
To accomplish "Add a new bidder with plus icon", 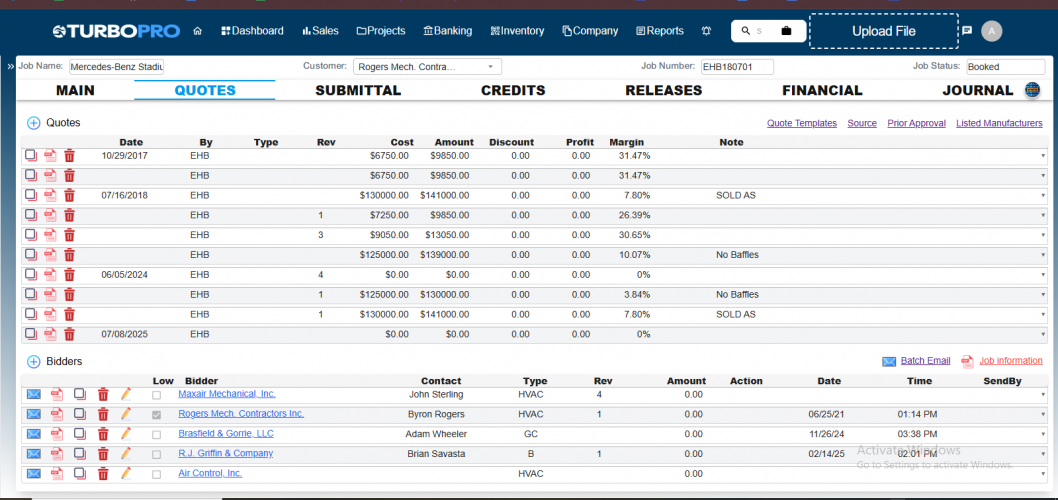I will pos(34,362).
